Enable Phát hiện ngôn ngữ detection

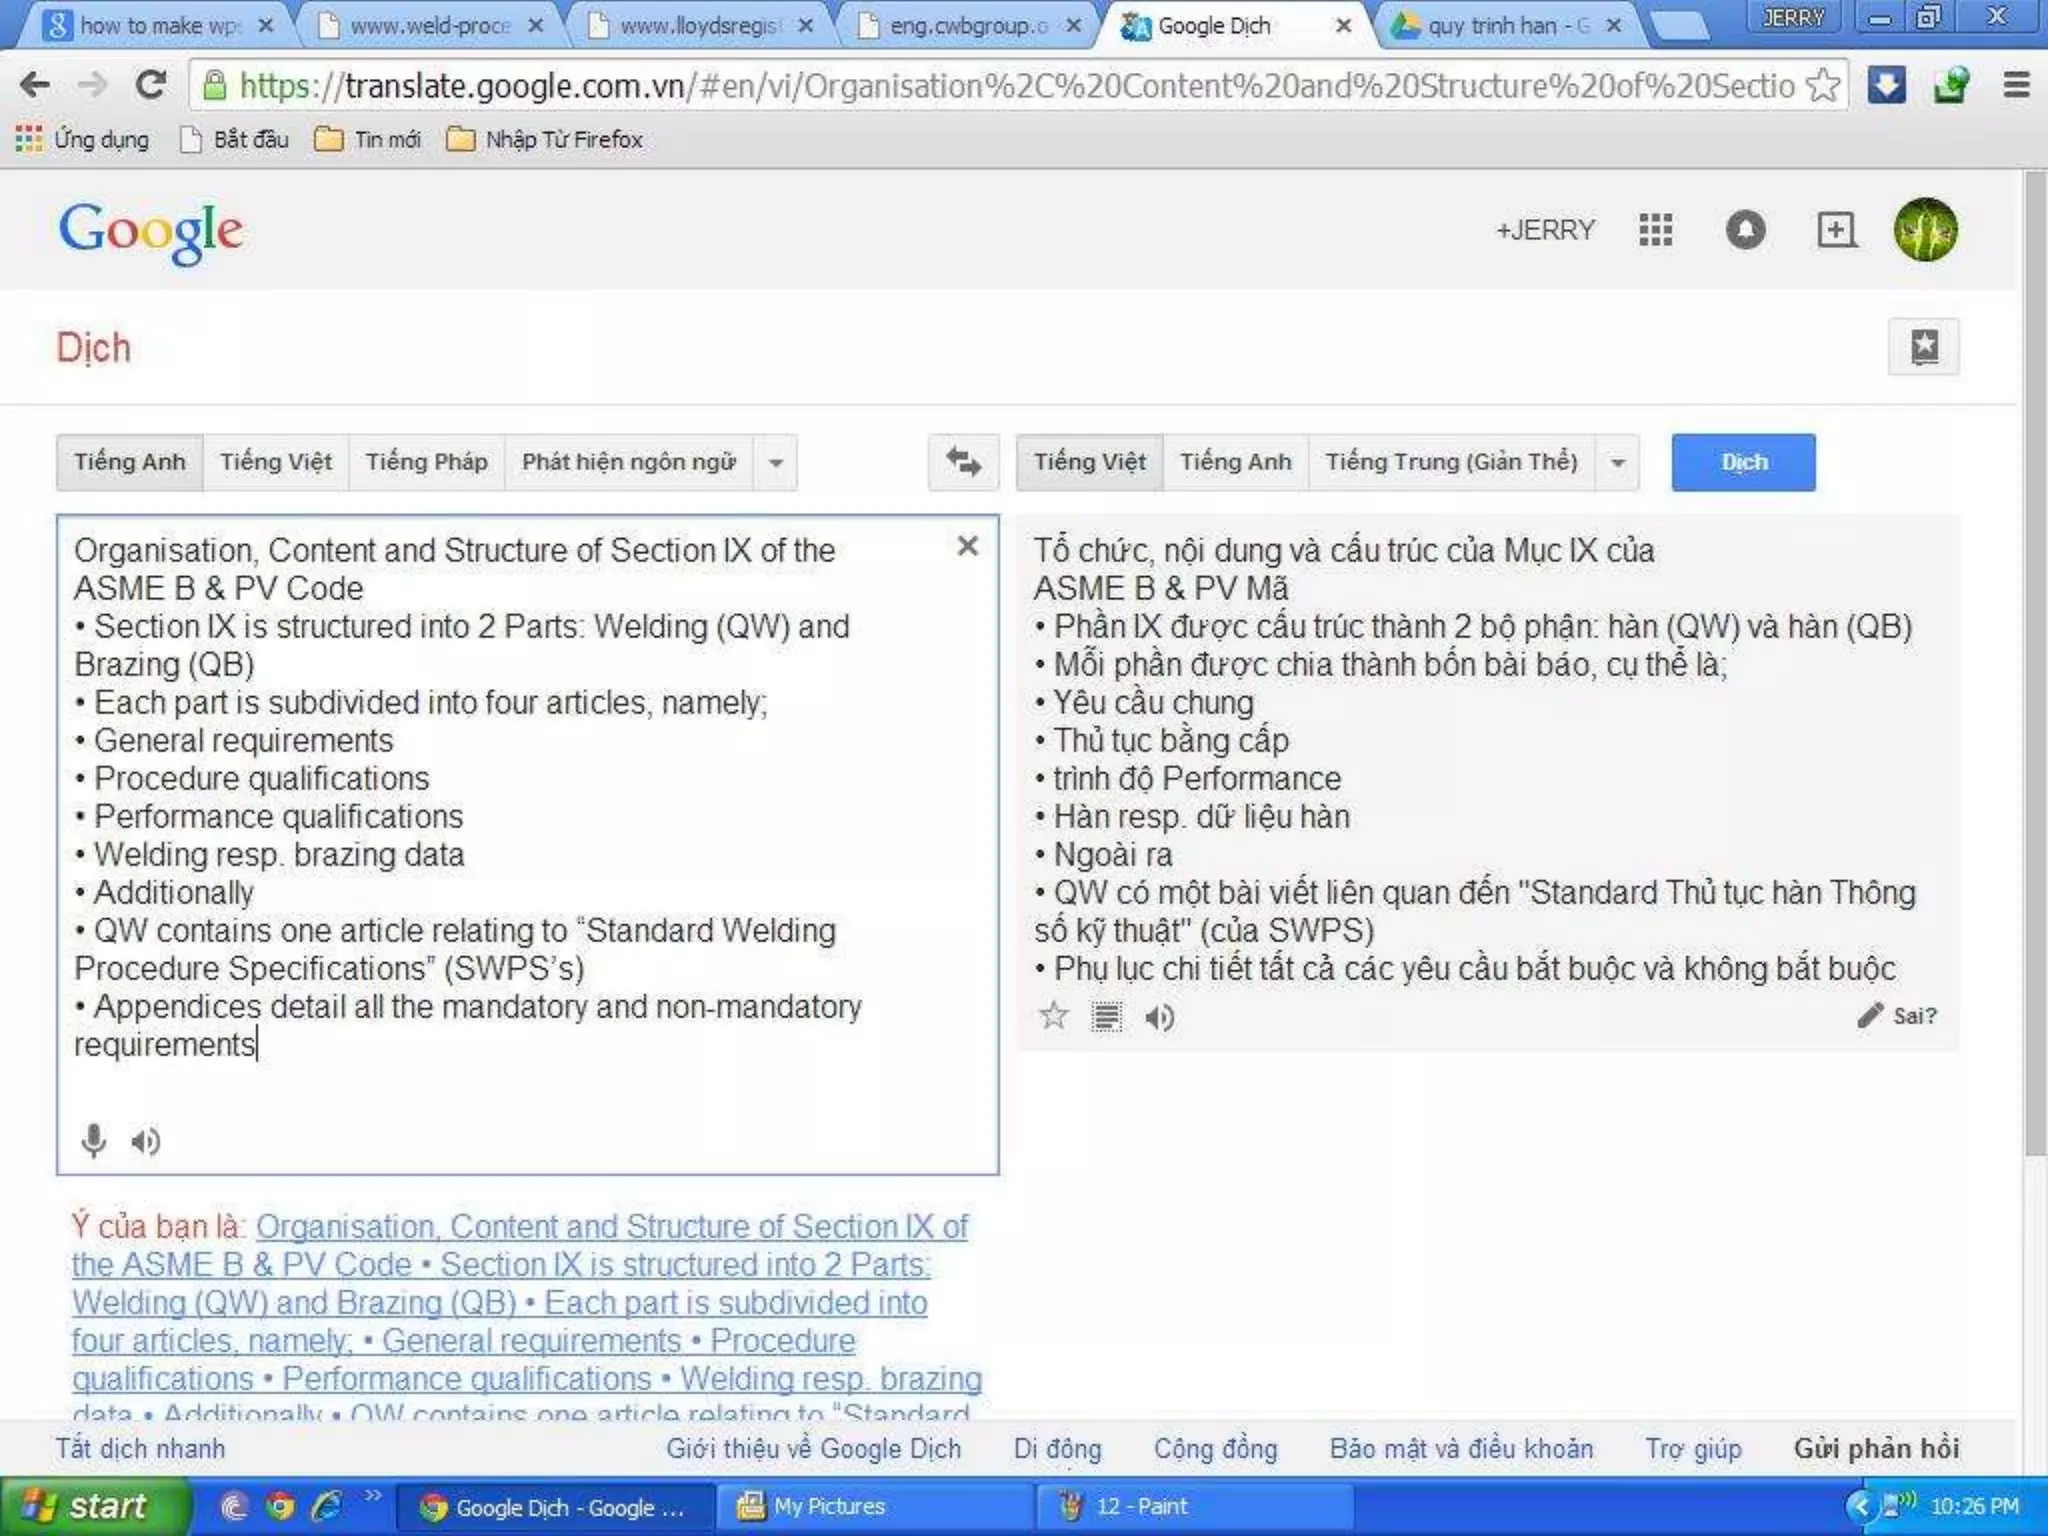click(628, 462)
